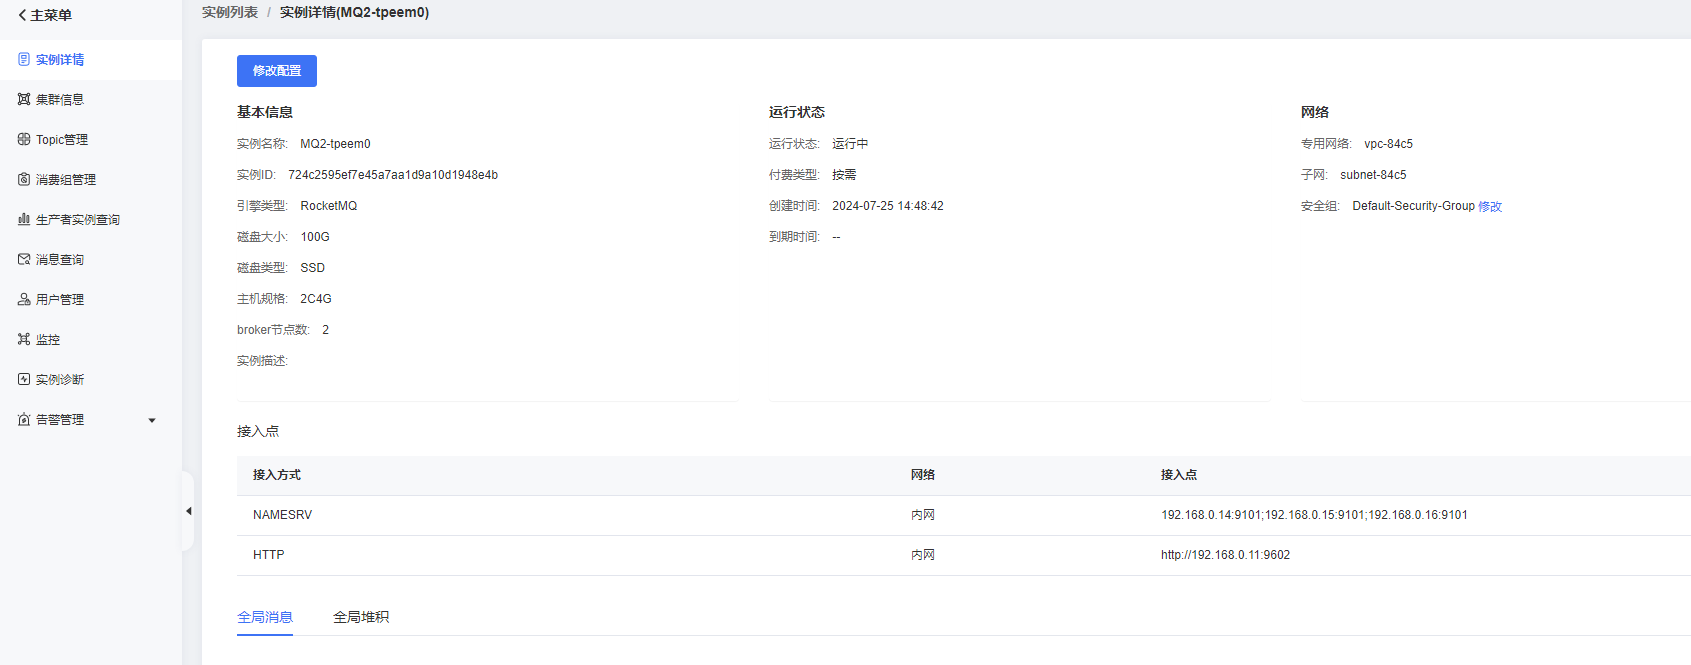Go back to 主菜单 using chevron

click(22, 15)
